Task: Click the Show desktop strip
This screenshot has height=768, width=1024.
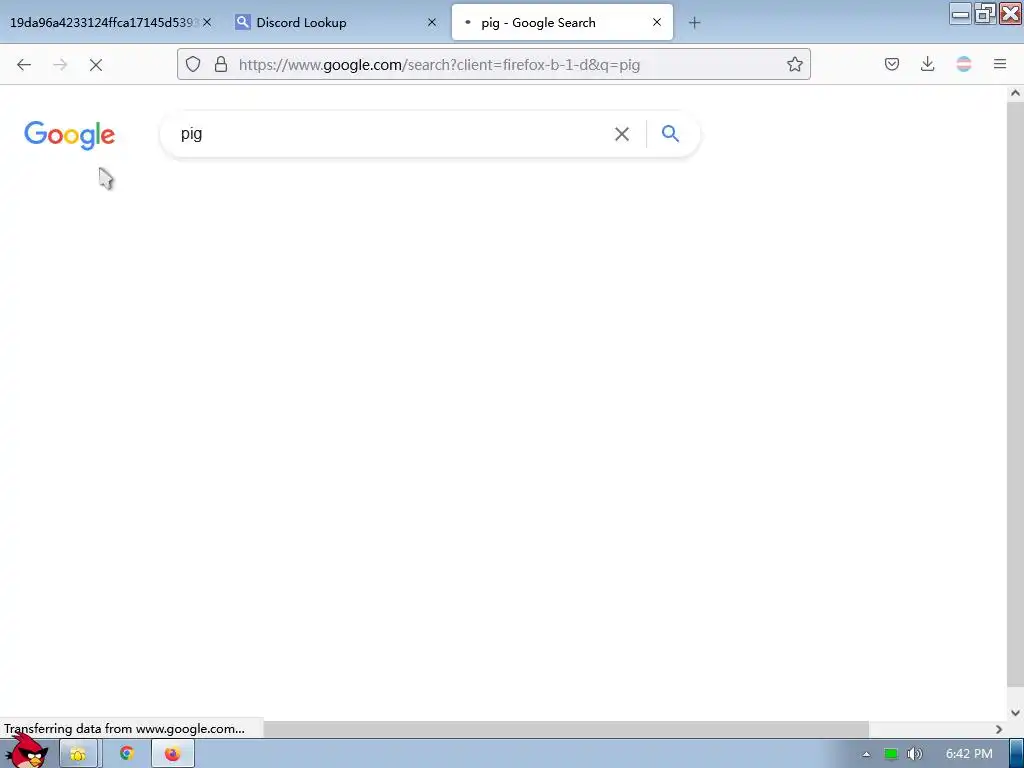Action: [1016, 754]
